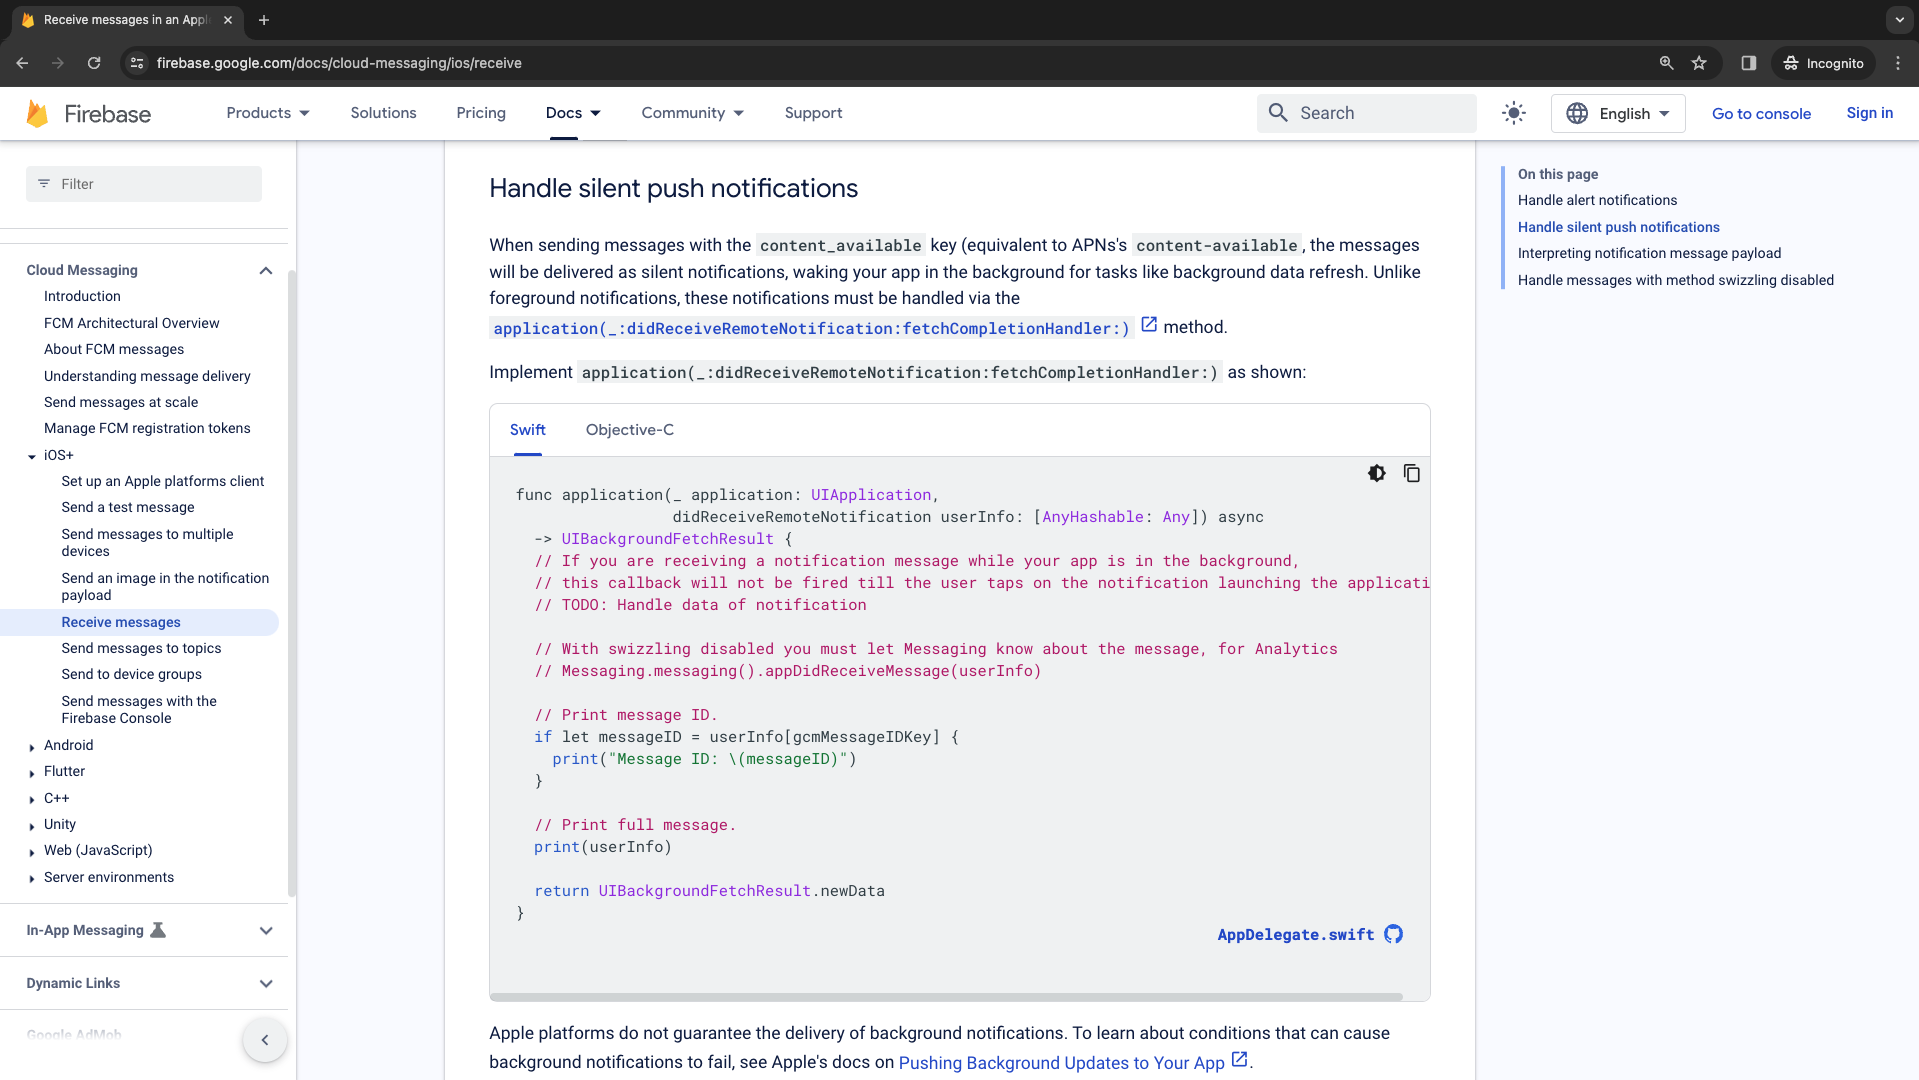Screen dimensions: 1919x1080
Task: Select the Objective-C code tab
Action: click(x=629, y=430)
